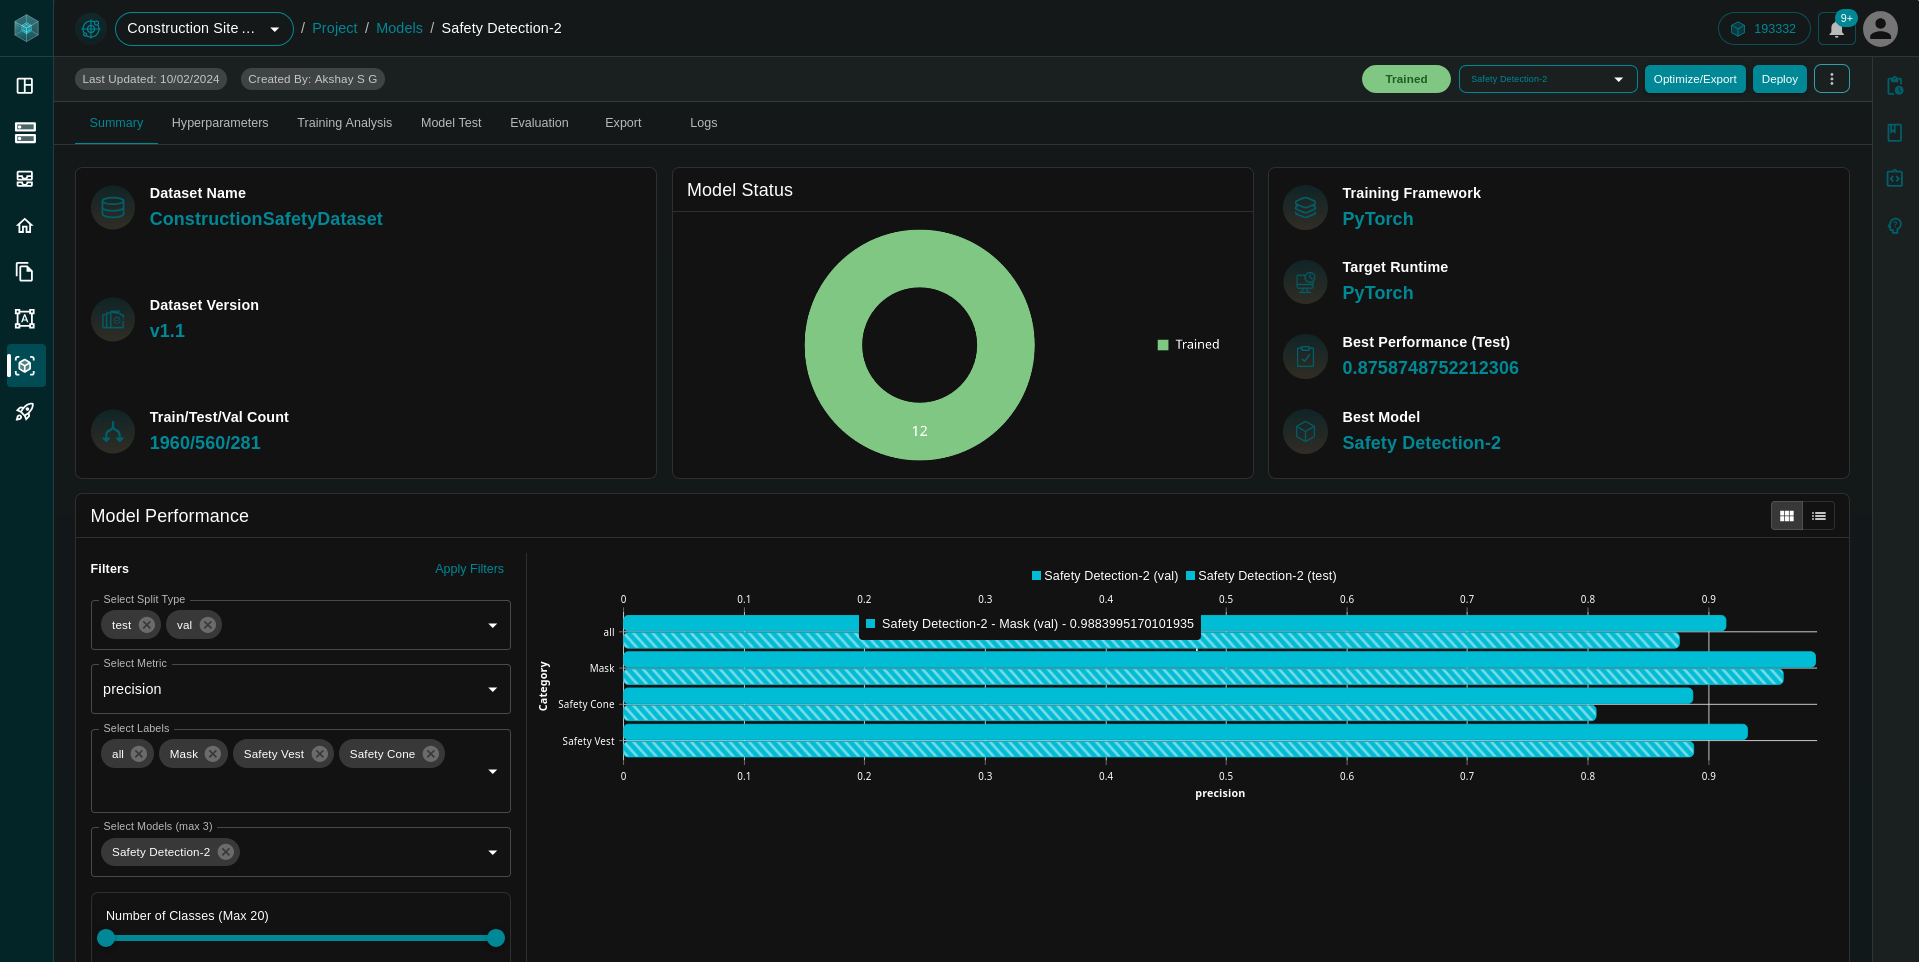Open the annotation bounding-box icon in sidebar
This screenshot has width=1920, height=962.
click(25, 319)
